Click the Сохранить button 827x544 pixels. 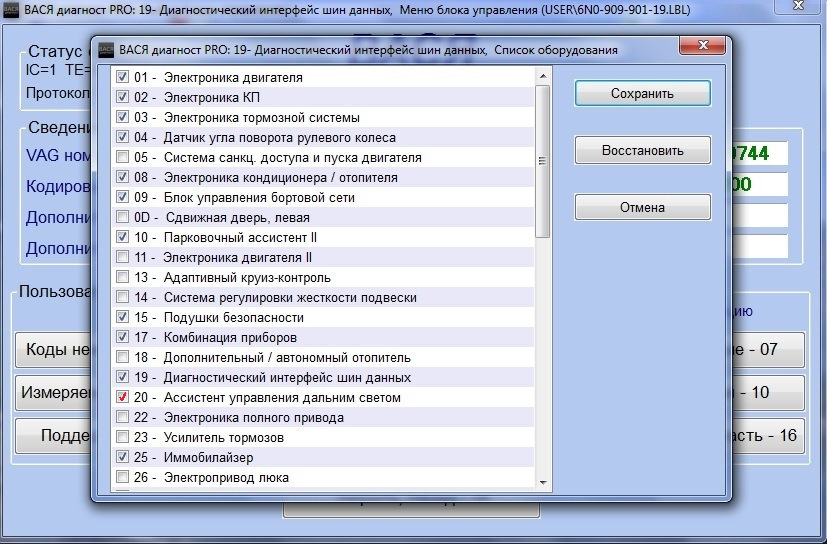(x=642, y=93)
